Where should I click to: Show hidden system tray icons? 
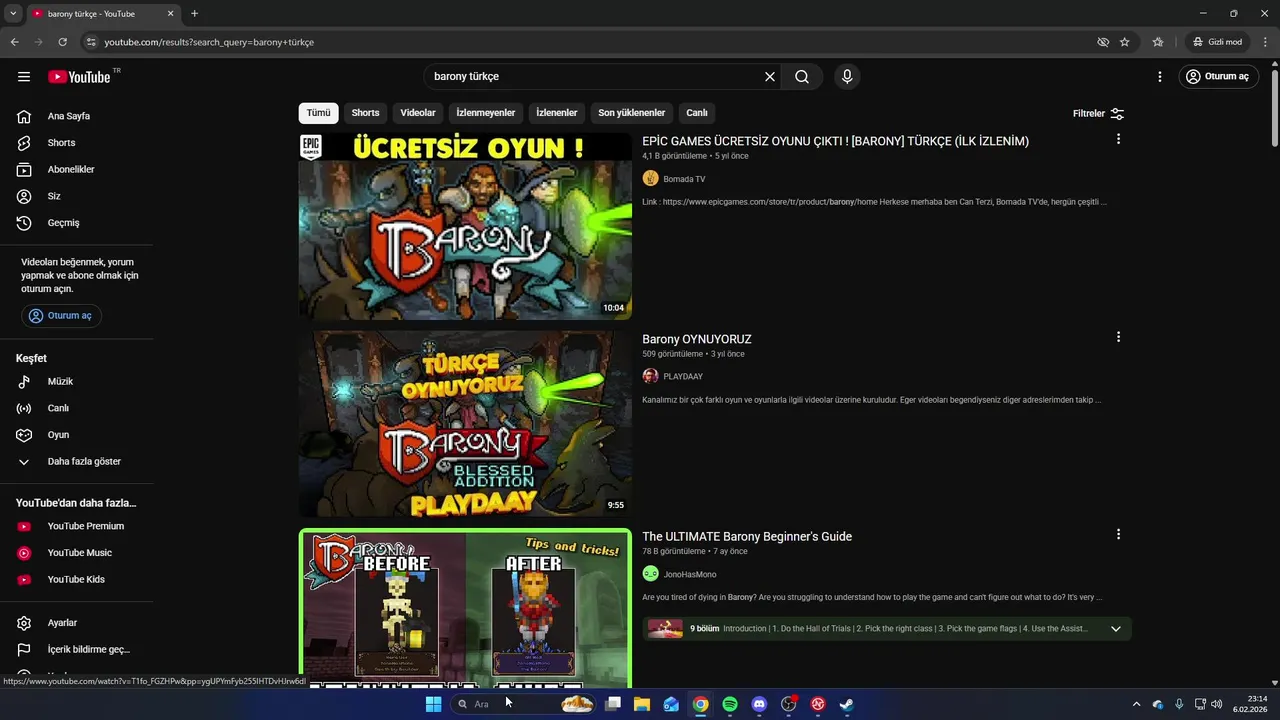click(1136, 704)
